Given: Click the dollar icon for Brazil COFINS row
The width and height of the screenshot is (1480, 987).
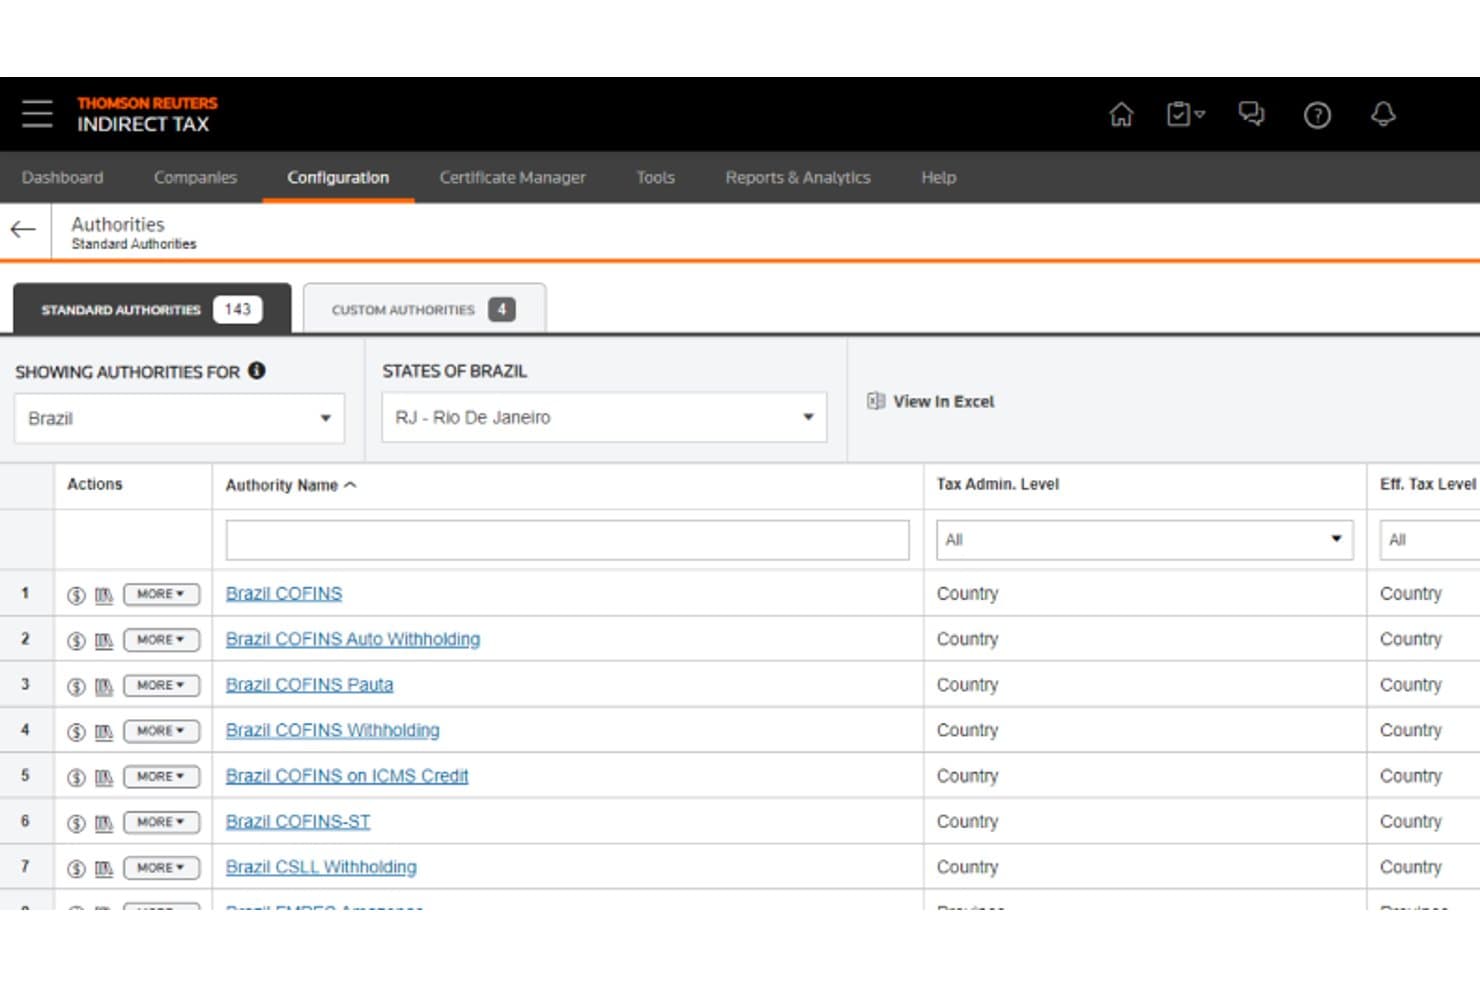Looking at the screenshot, I should (x=76, y=595).
